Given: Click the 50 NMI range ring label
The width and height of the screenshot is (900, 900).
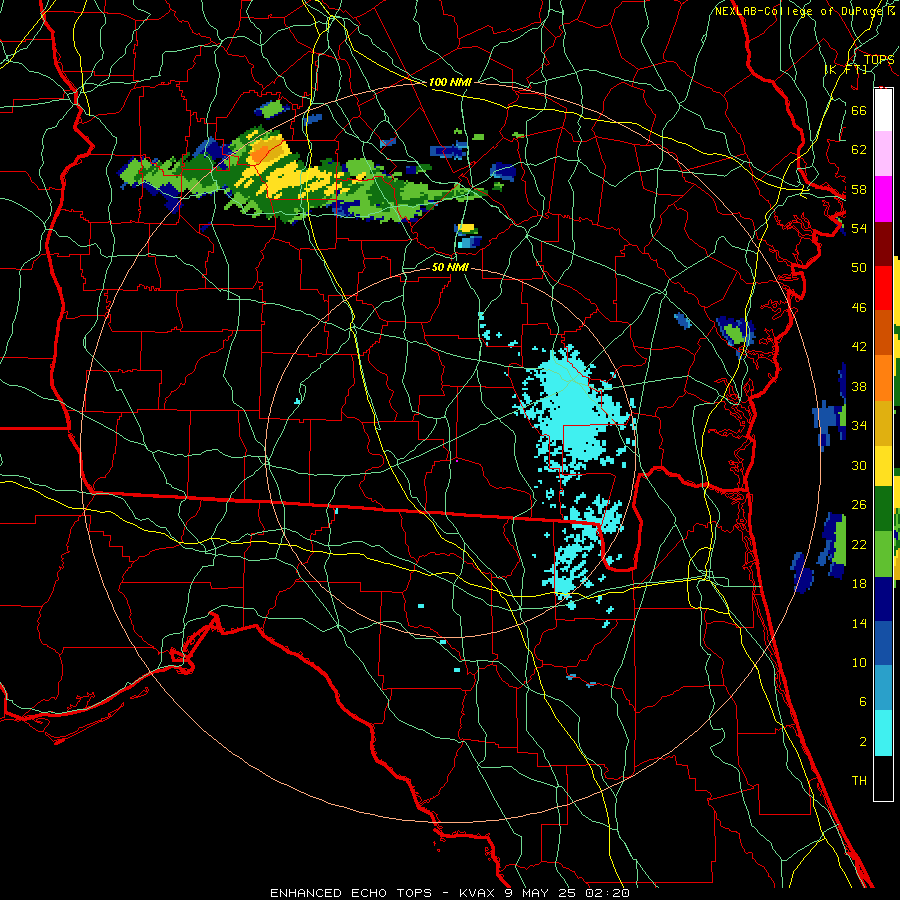Looking at the screenshot, I should (450, 267).
